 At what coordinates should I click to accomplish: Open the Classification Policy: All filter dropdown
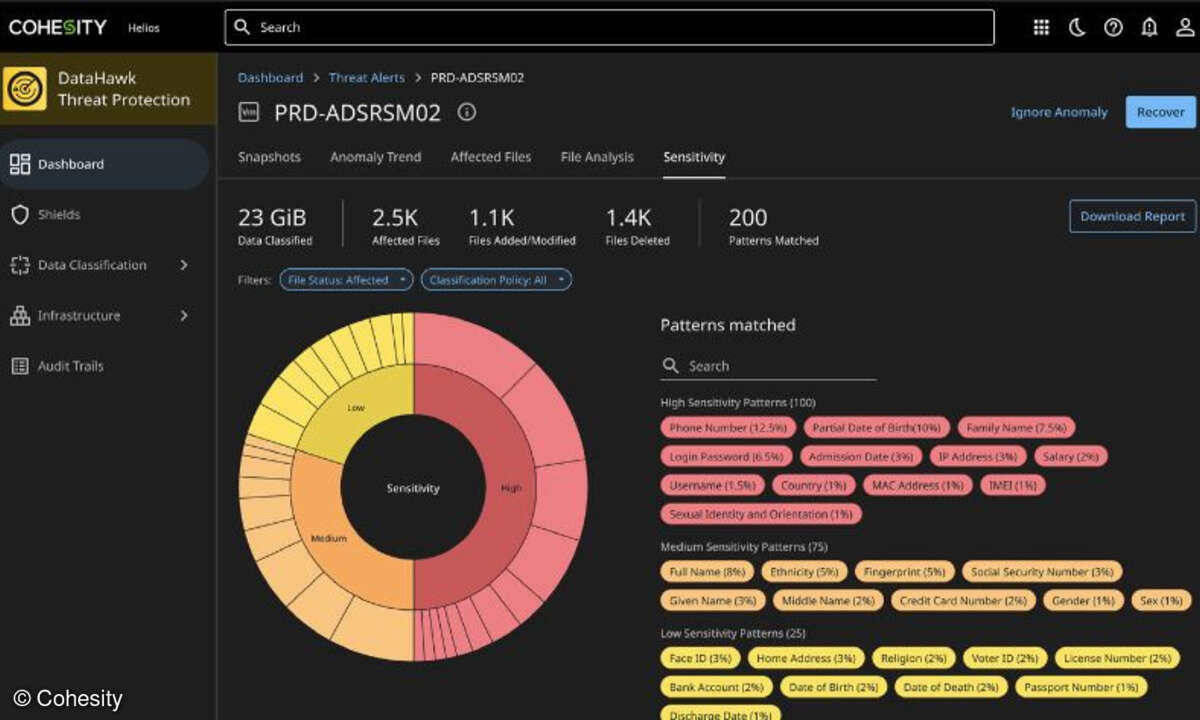point(496,280)
